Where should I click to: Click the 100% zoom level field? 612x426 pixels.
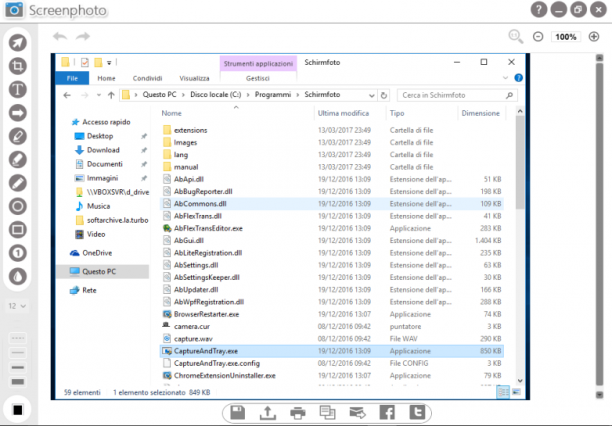coord(566,37)
